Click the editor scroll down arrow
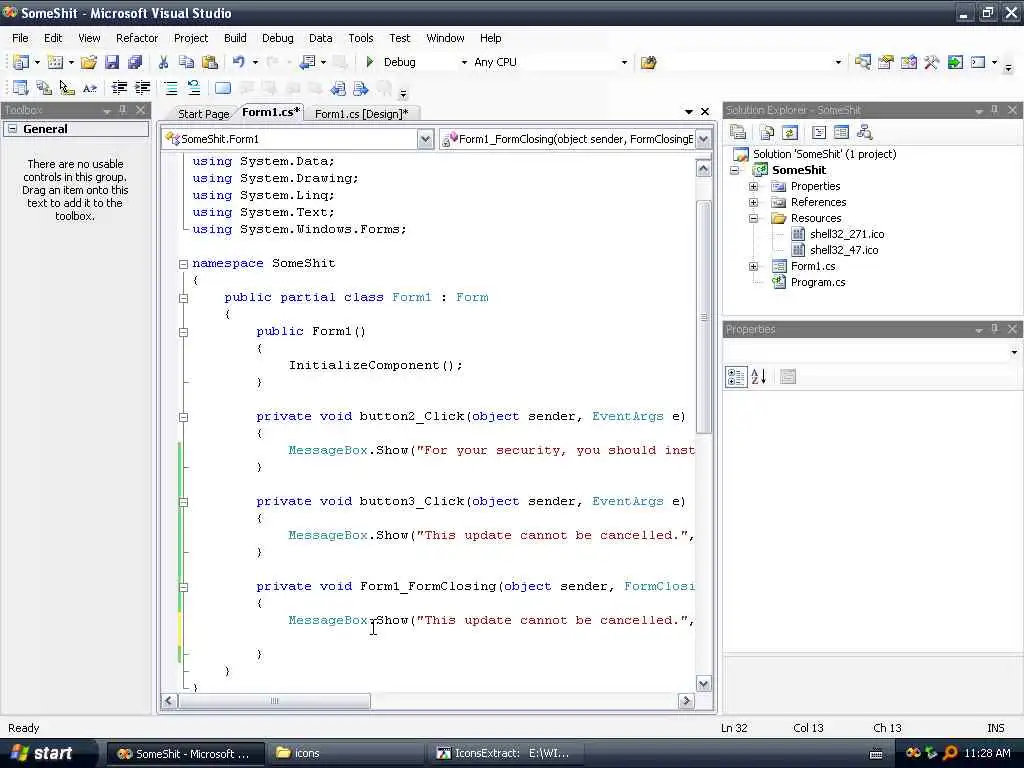The image size is (1024, 768). coord(703,684)
